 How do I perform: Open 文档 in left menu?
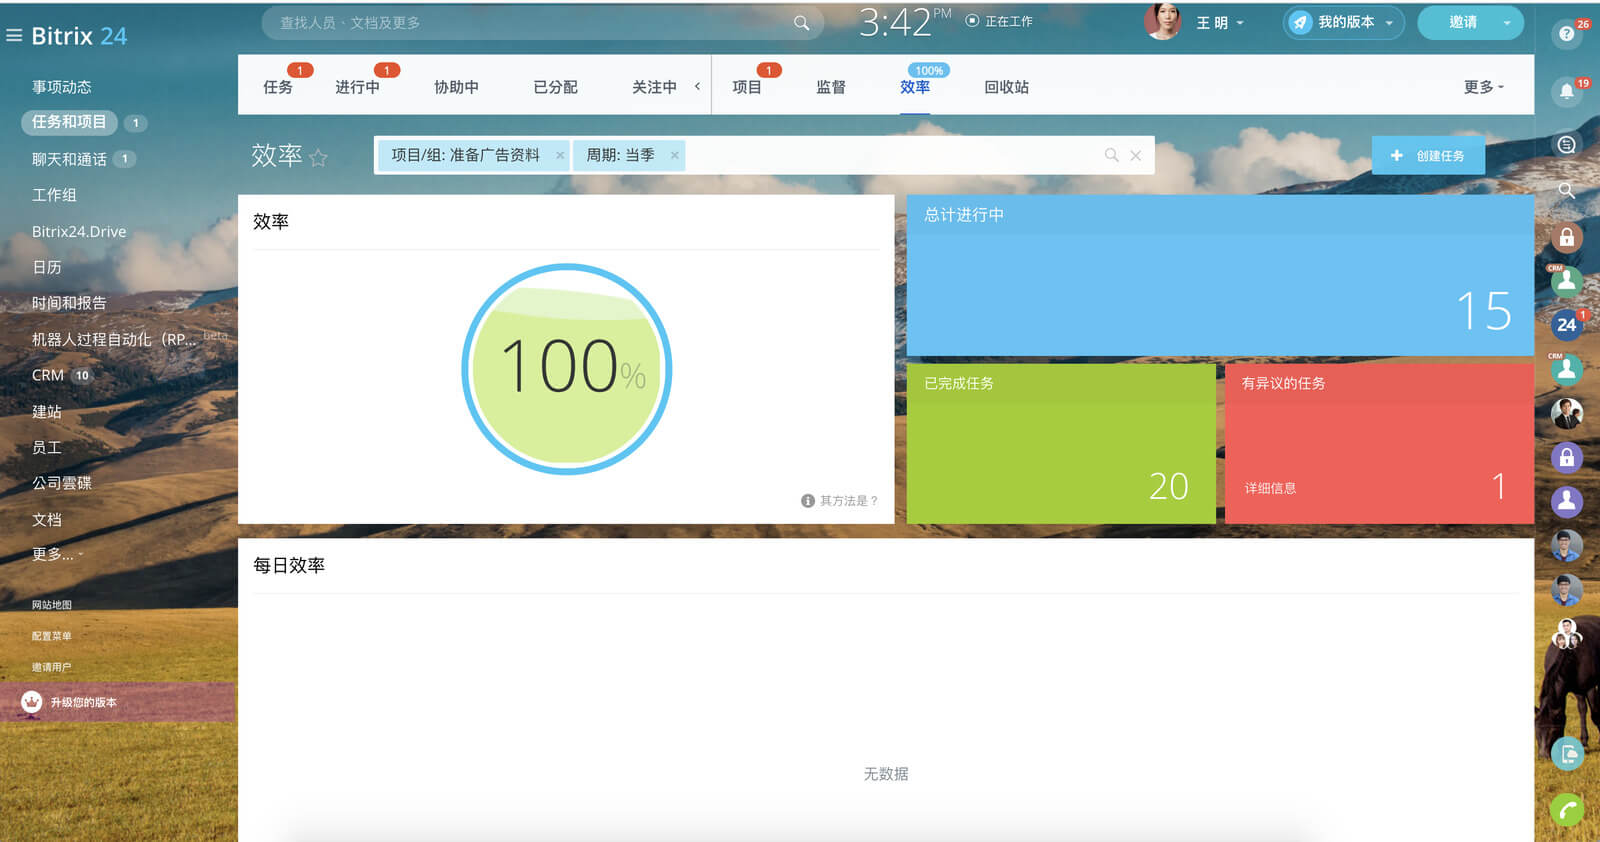click(47, 519)
